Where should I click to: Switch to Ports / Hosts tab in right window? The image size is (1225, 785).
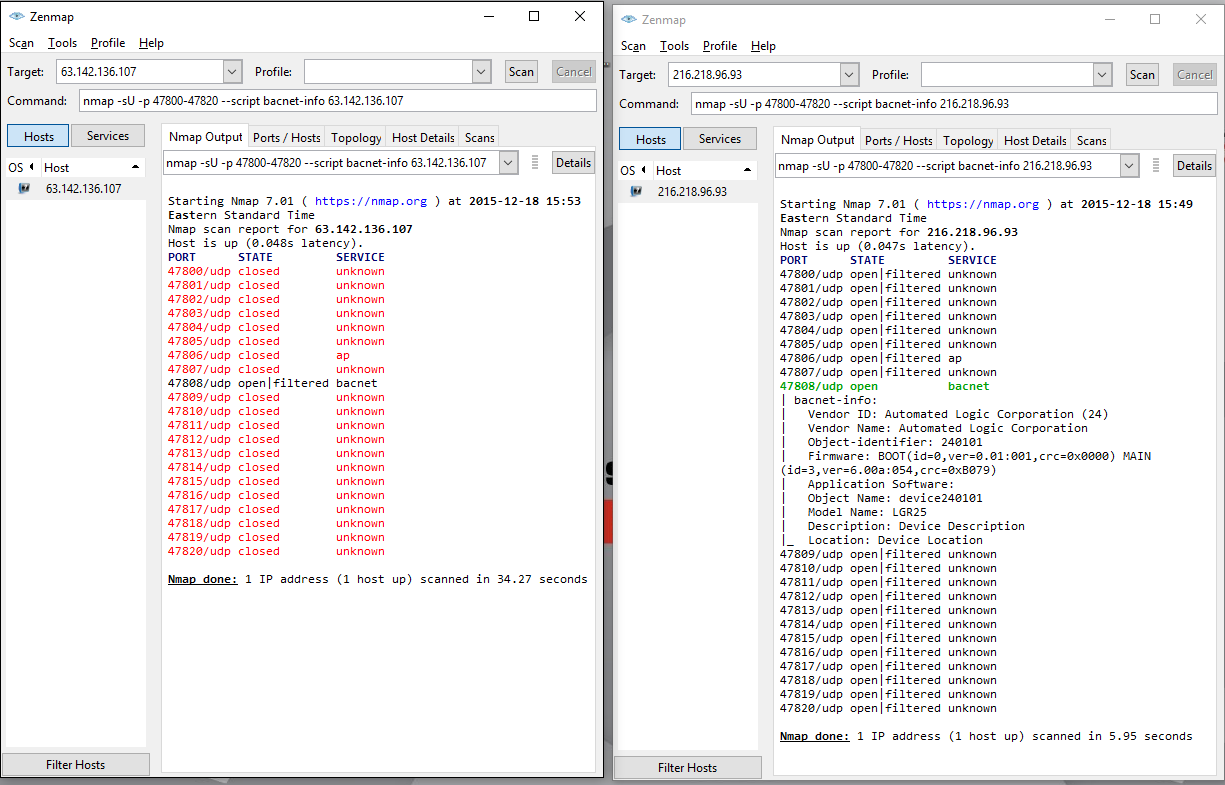[x=899, y=141]
